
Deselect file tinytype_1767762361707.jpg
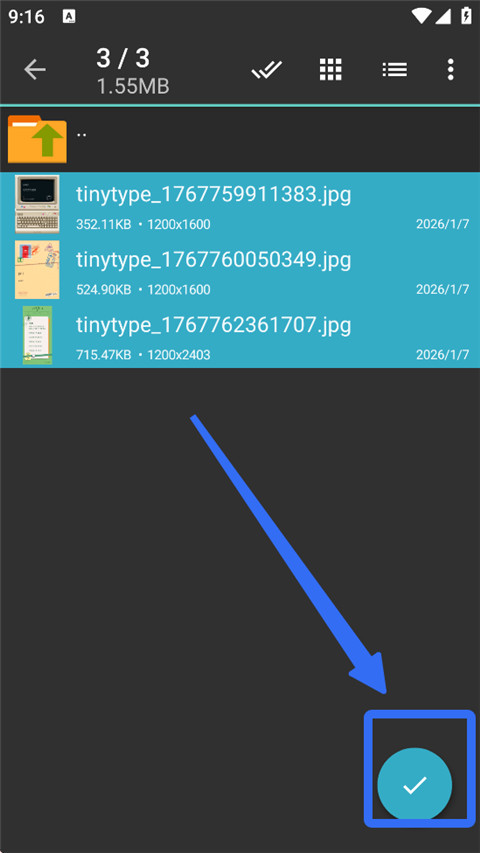pos(240,335)
